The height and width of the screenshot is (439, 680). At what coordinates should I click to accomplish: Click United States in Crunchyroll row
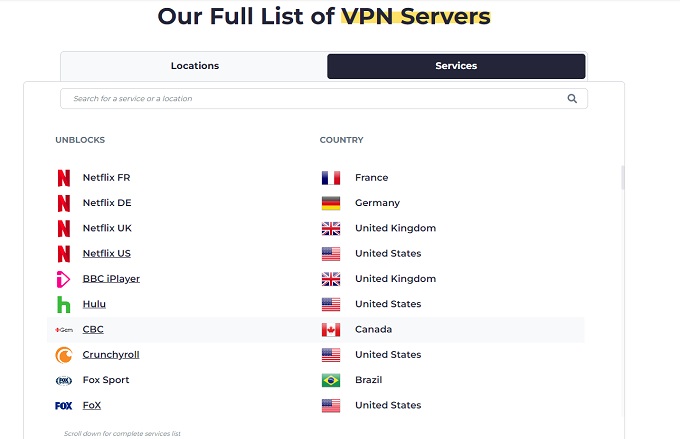click(388, 355)
